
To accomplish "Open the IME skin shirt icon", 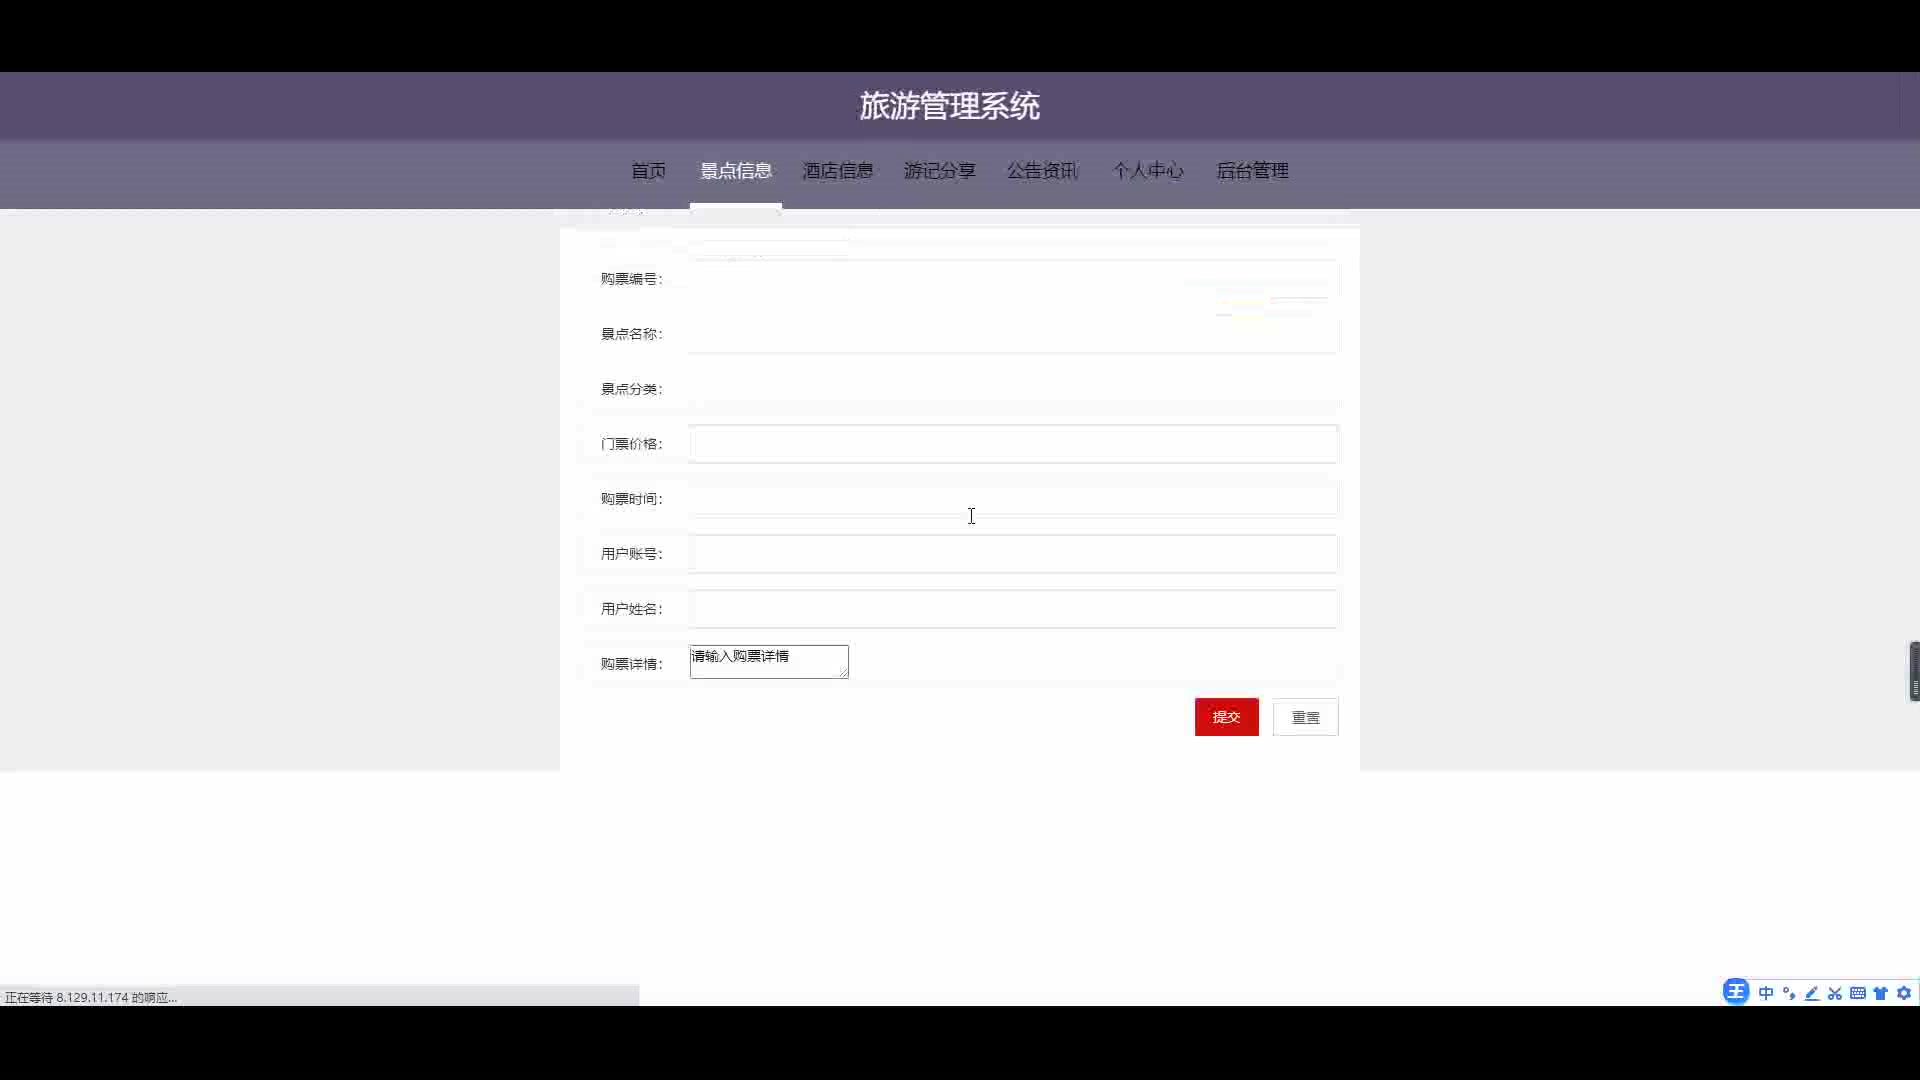I will click(x=1881, y=993).
